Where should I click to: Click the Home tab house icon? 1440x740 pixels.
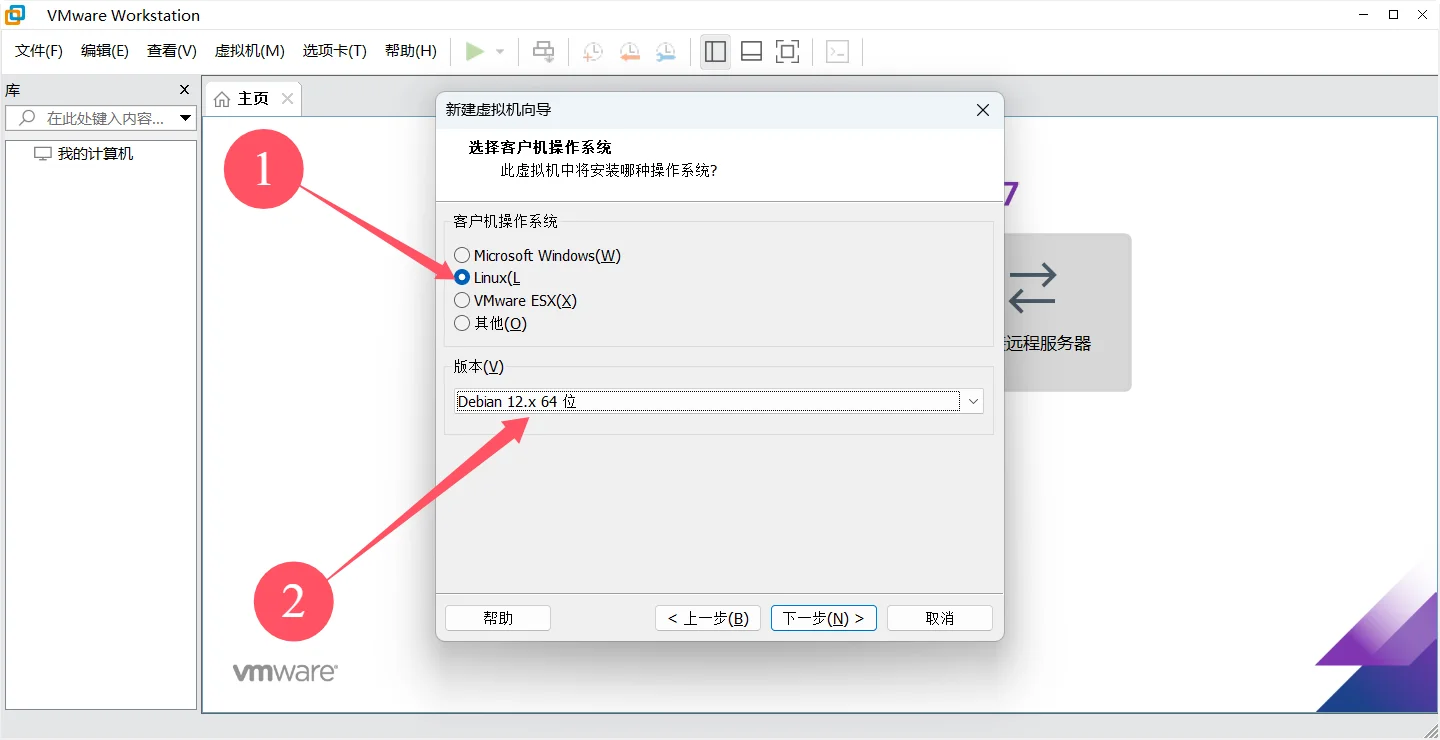click(222, 98)
